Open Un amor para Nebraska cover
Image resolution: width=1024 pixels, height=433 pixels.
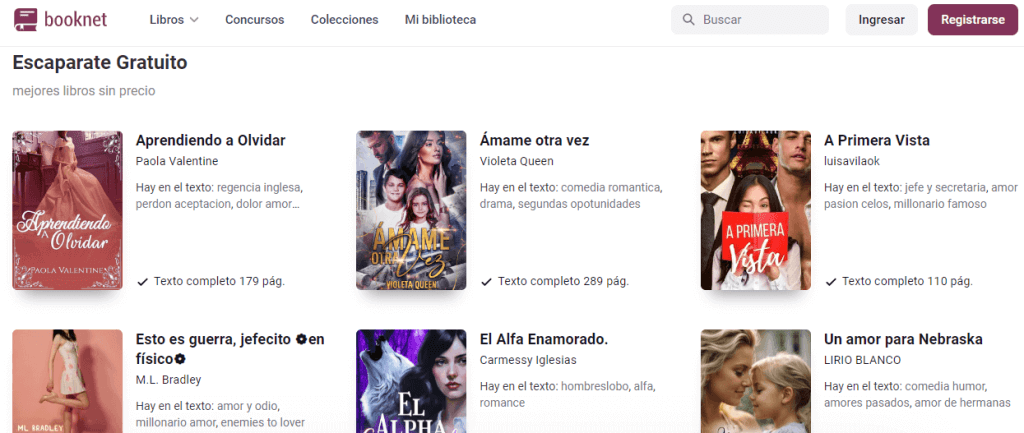click(x=756, y=381)
